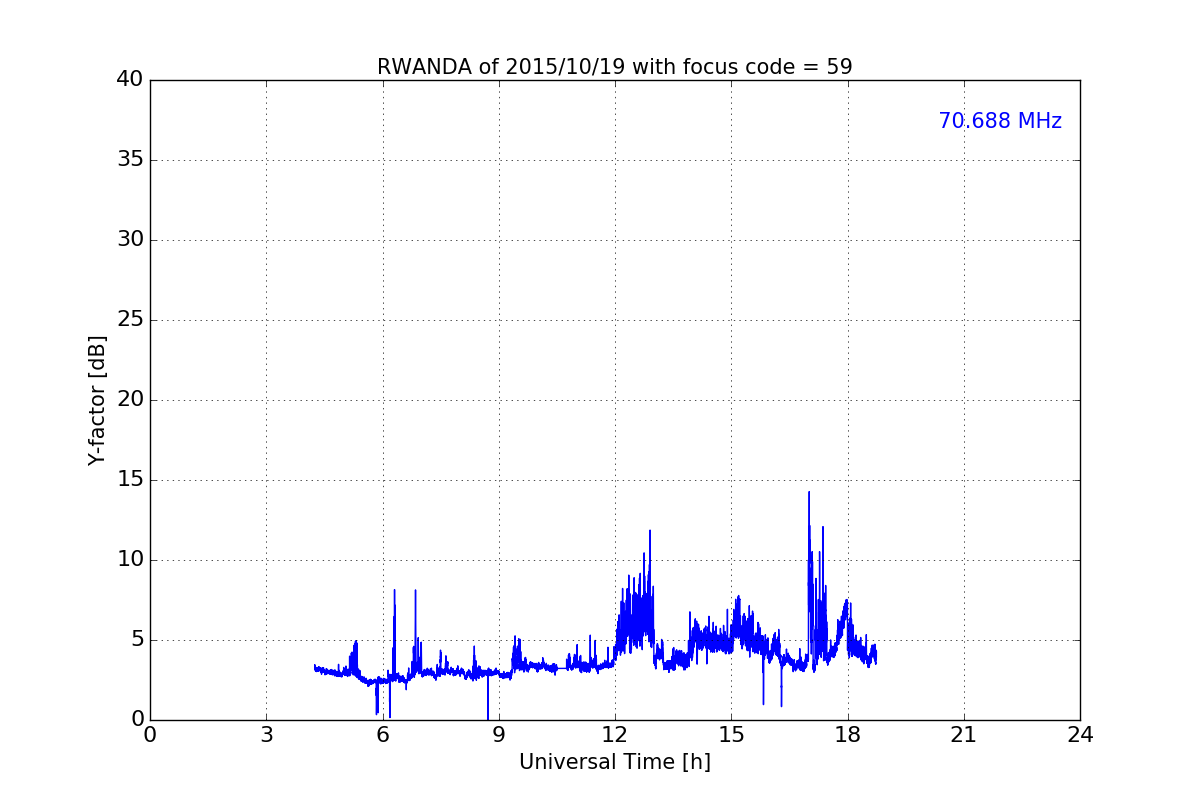The height and width of the screenshot is (800, 1200).
Task: Click y-axis tick label 15
Action: pos(130,480)
